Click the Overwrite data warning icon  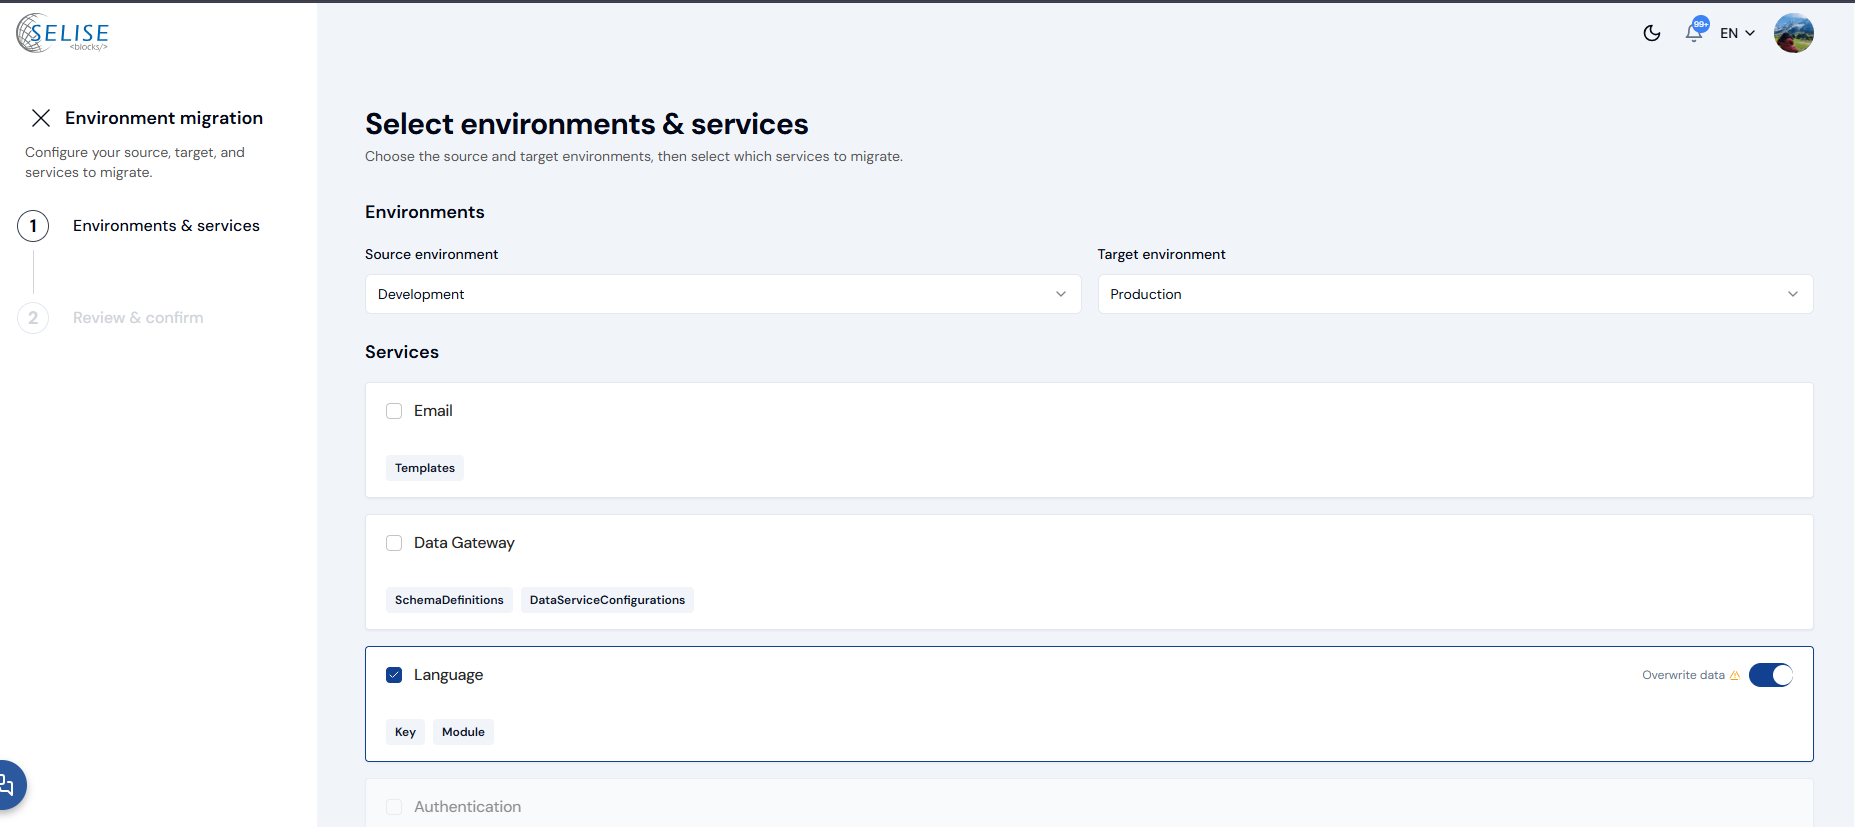coord(1735,675)
